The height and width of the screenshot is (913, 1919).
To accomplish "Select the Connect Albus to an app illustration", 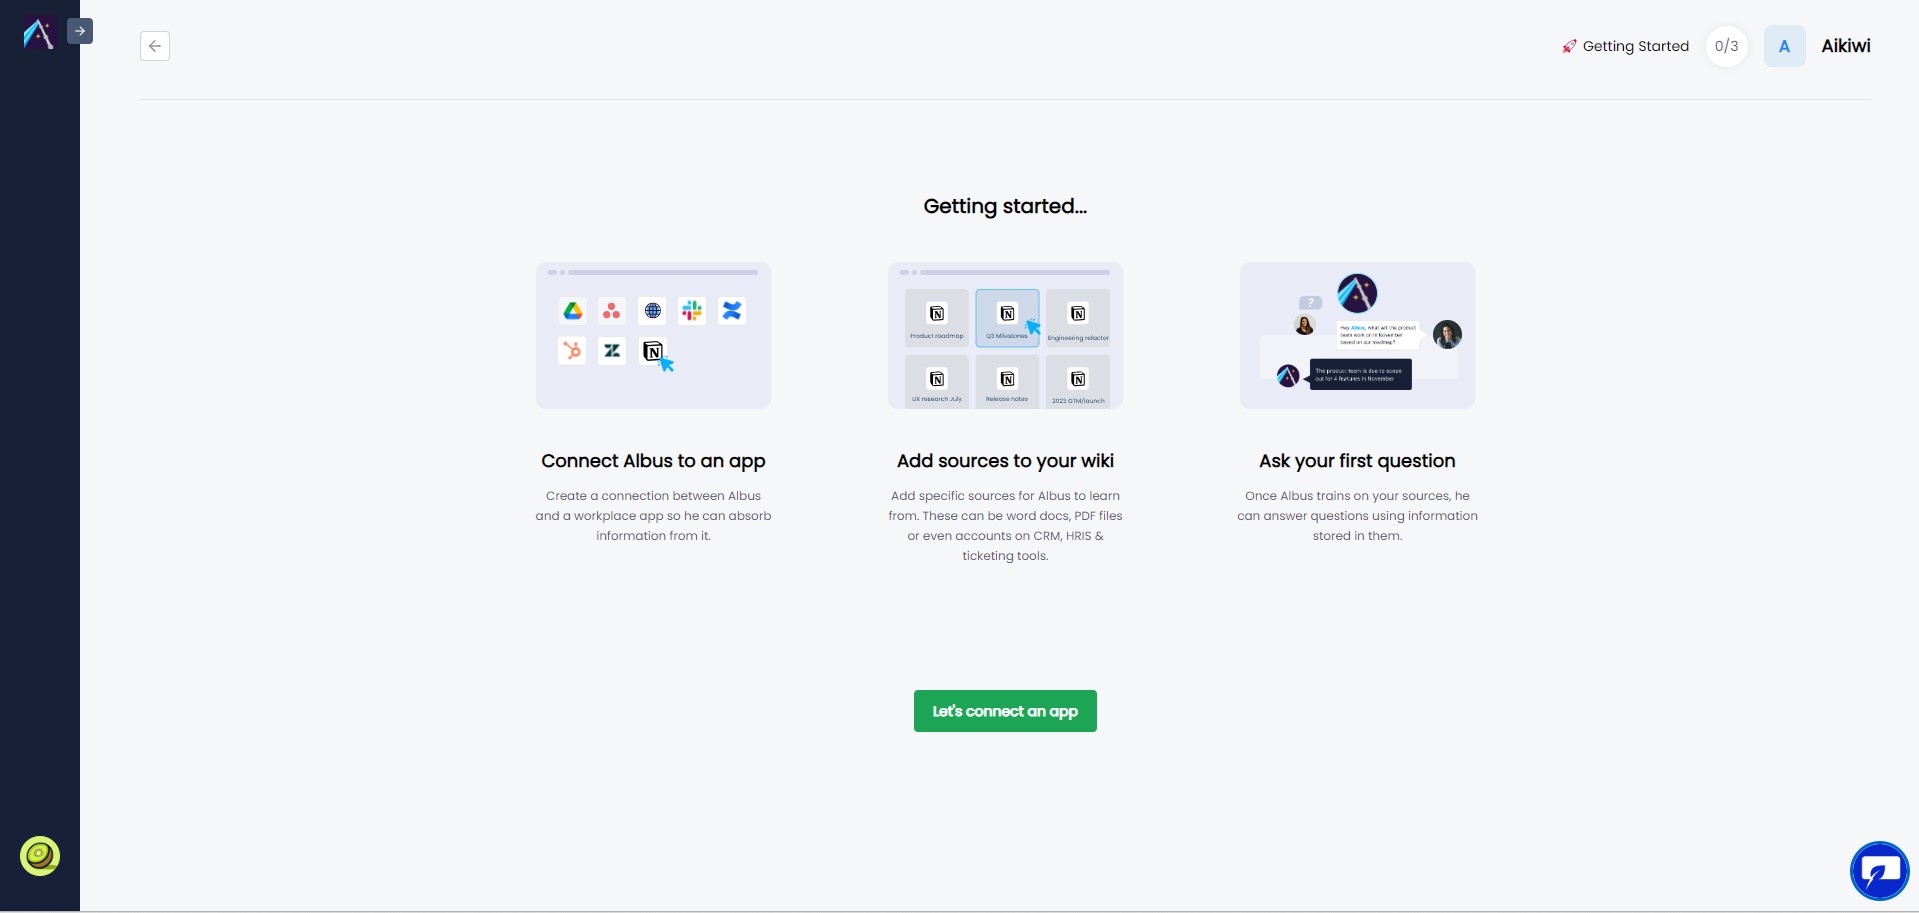I will (653, 335).
